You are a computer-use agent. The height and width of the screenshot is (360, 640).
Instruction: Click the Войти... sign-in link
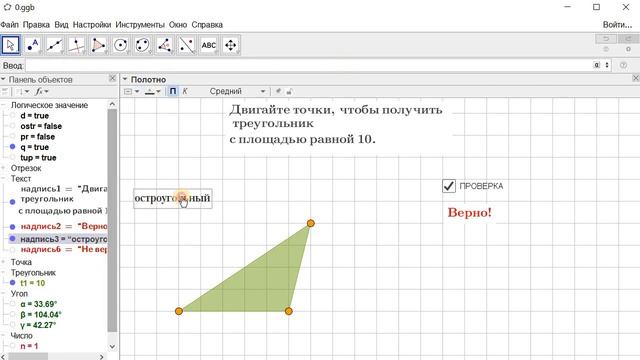tap(617, 24)
